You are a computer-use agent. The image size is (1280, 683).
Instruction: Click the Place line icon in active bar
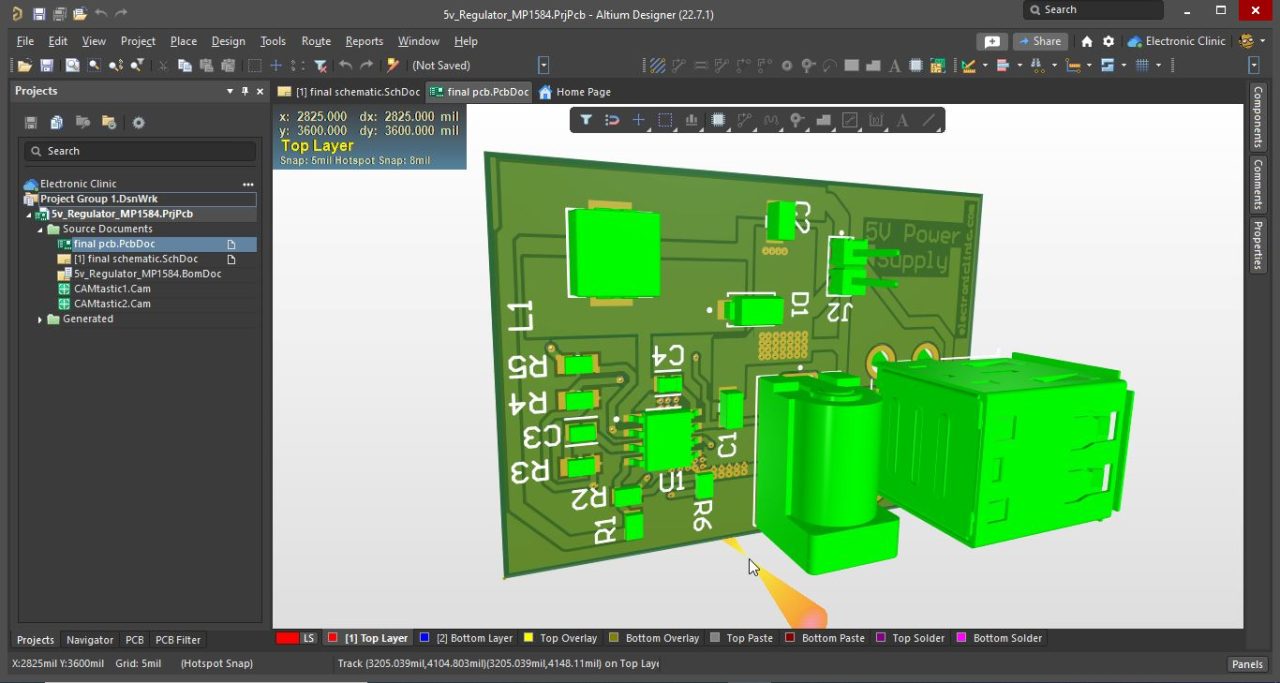(x=928, y=120)
